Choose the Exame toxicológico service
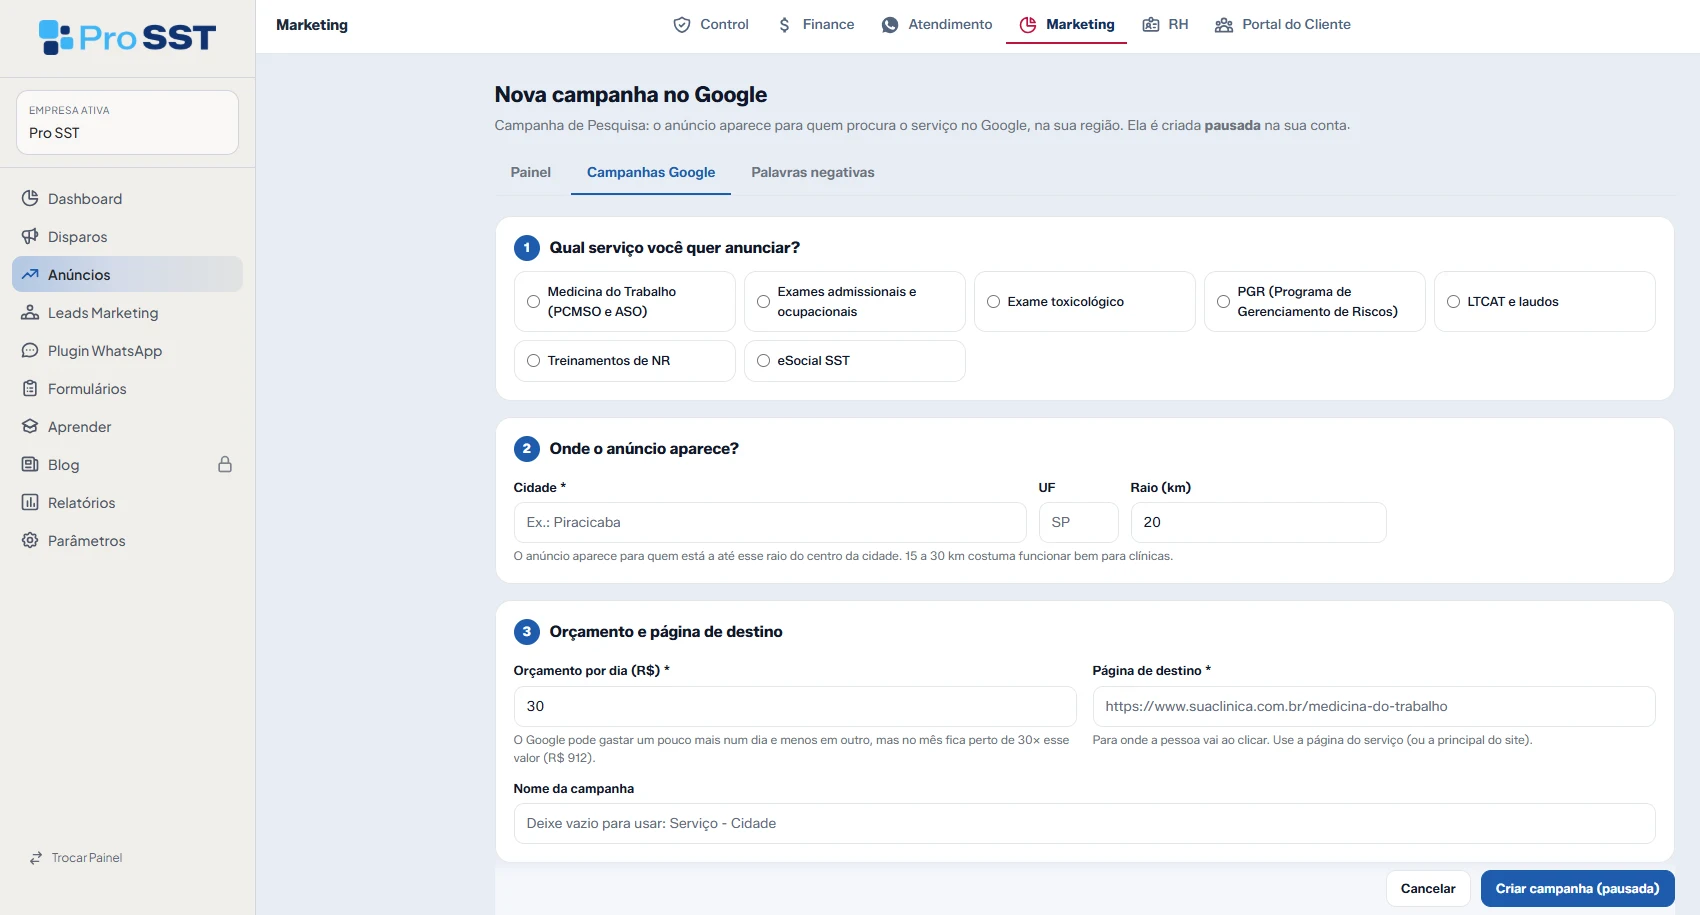The image size is (1700, 915). coord(1084,301)
